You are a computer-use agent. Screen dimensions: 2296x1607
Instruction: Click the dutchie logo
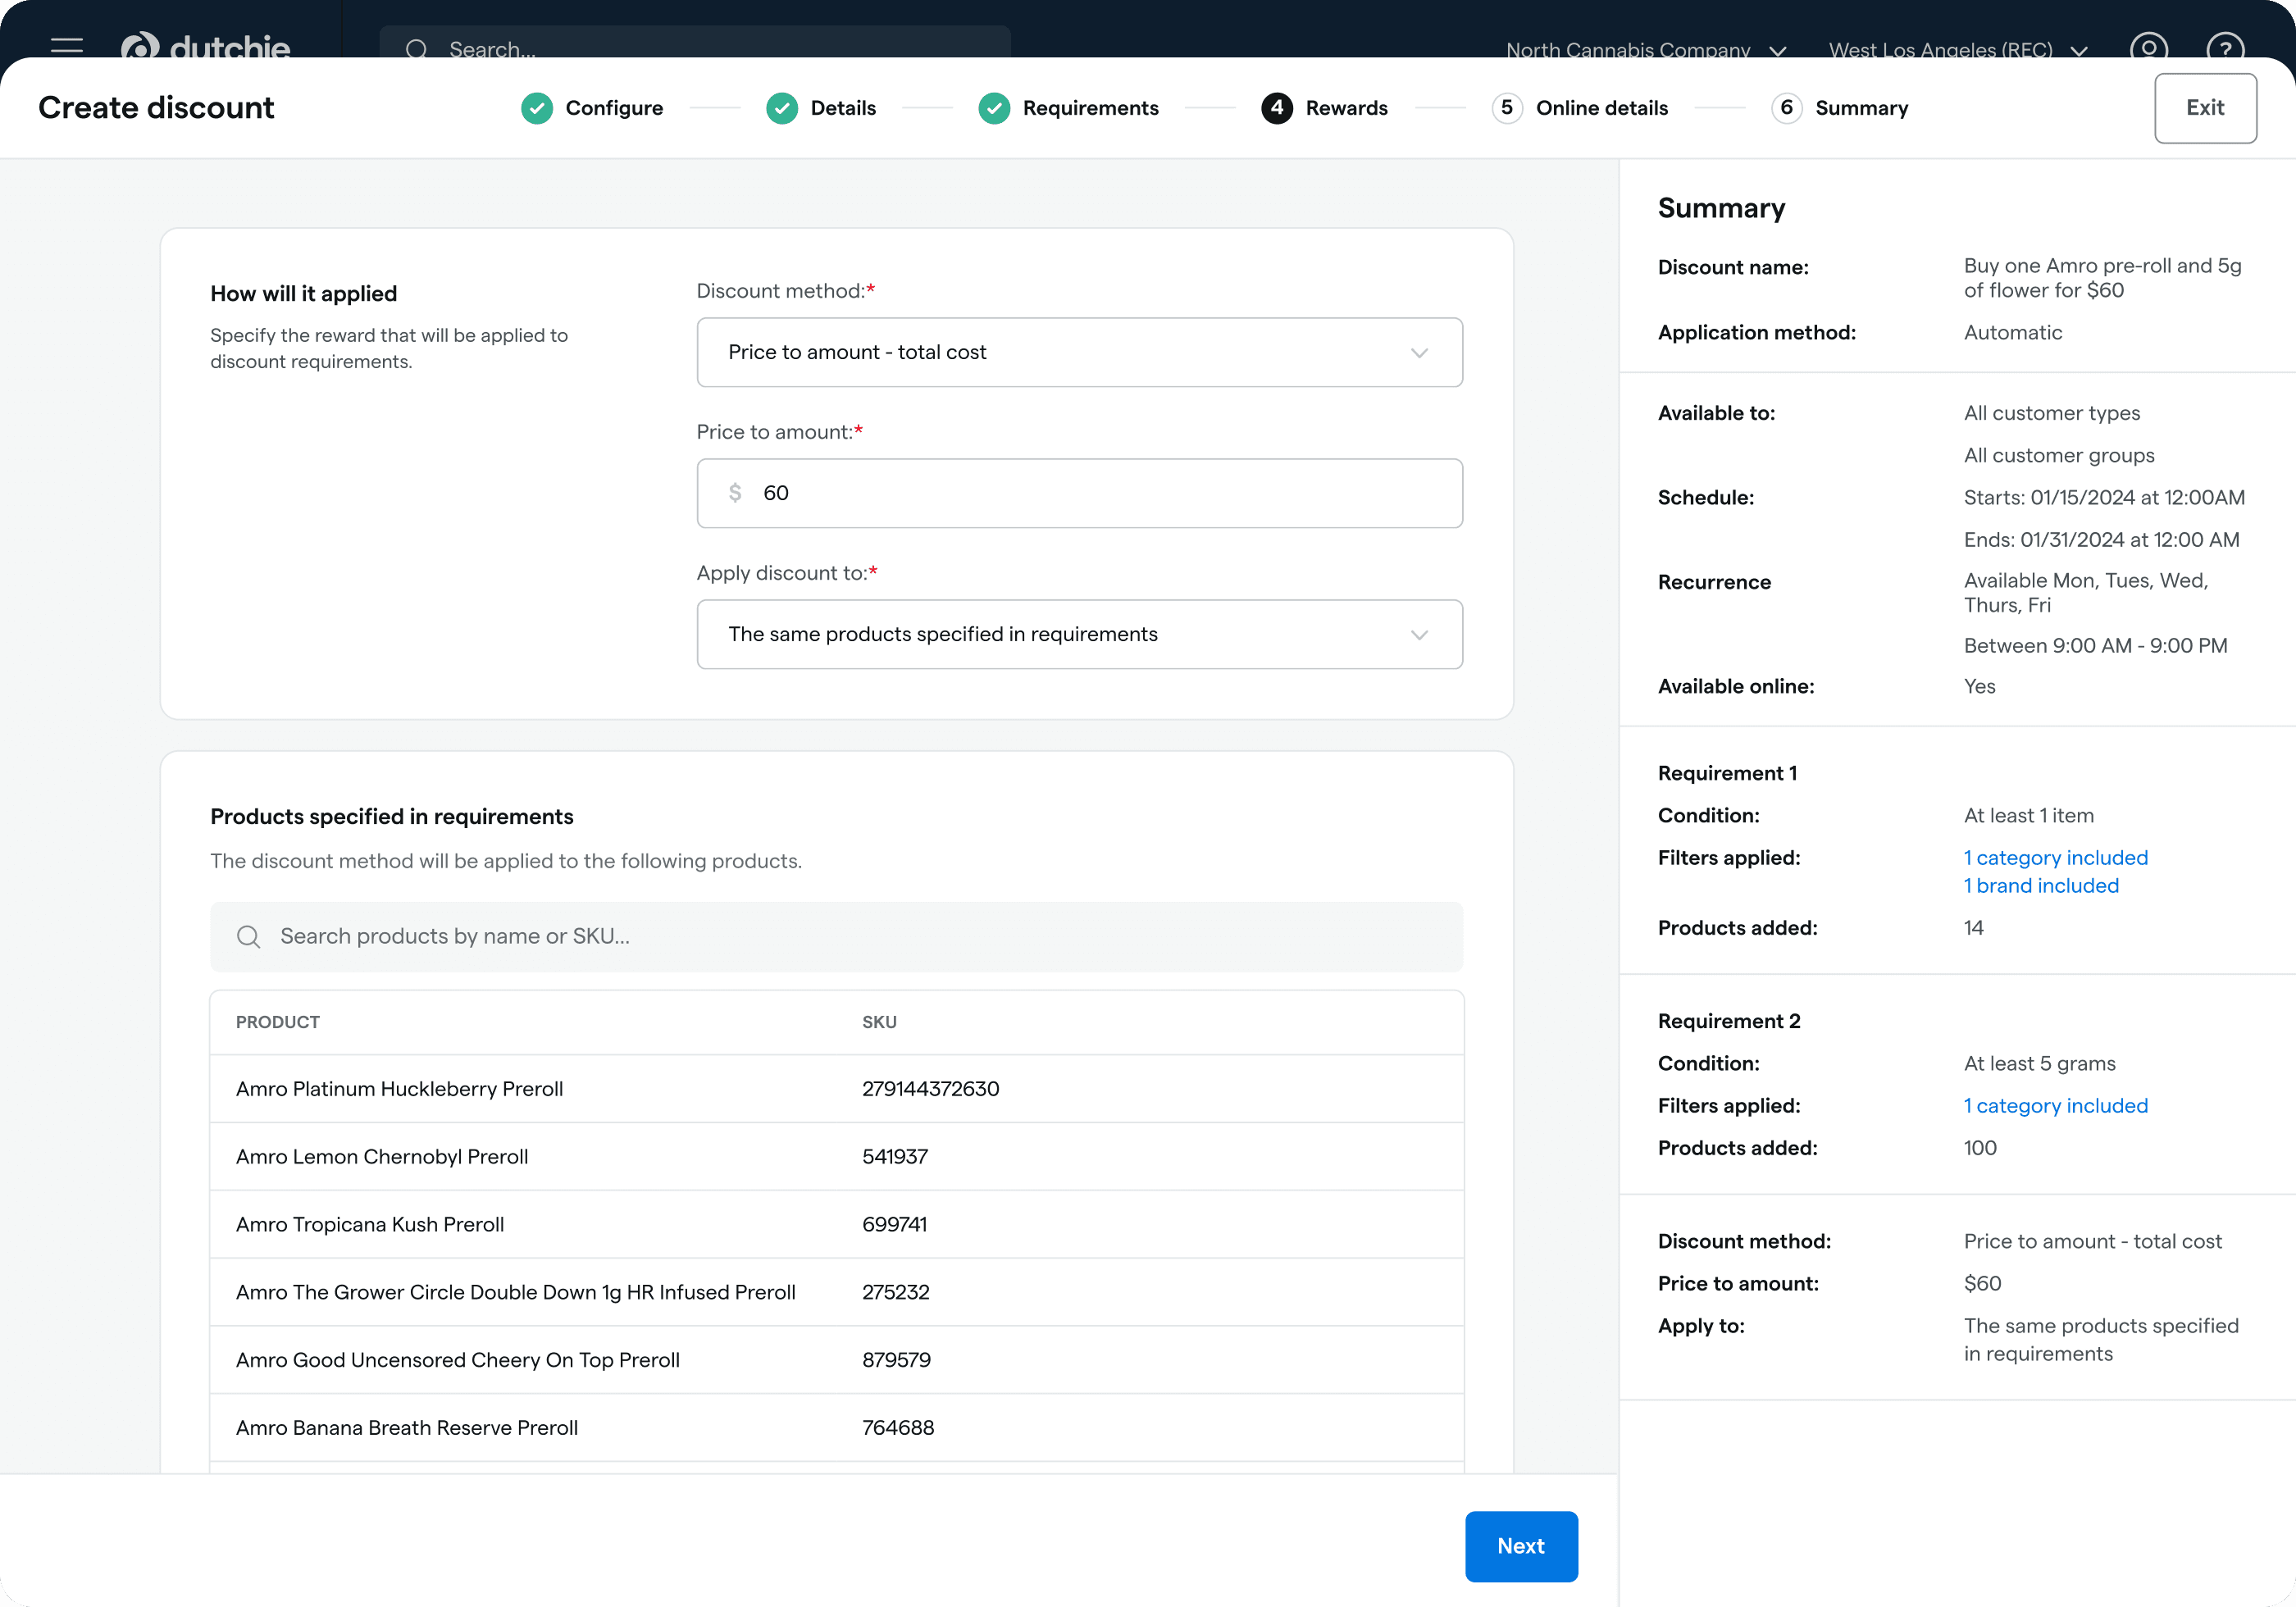[x=205, y=47]
